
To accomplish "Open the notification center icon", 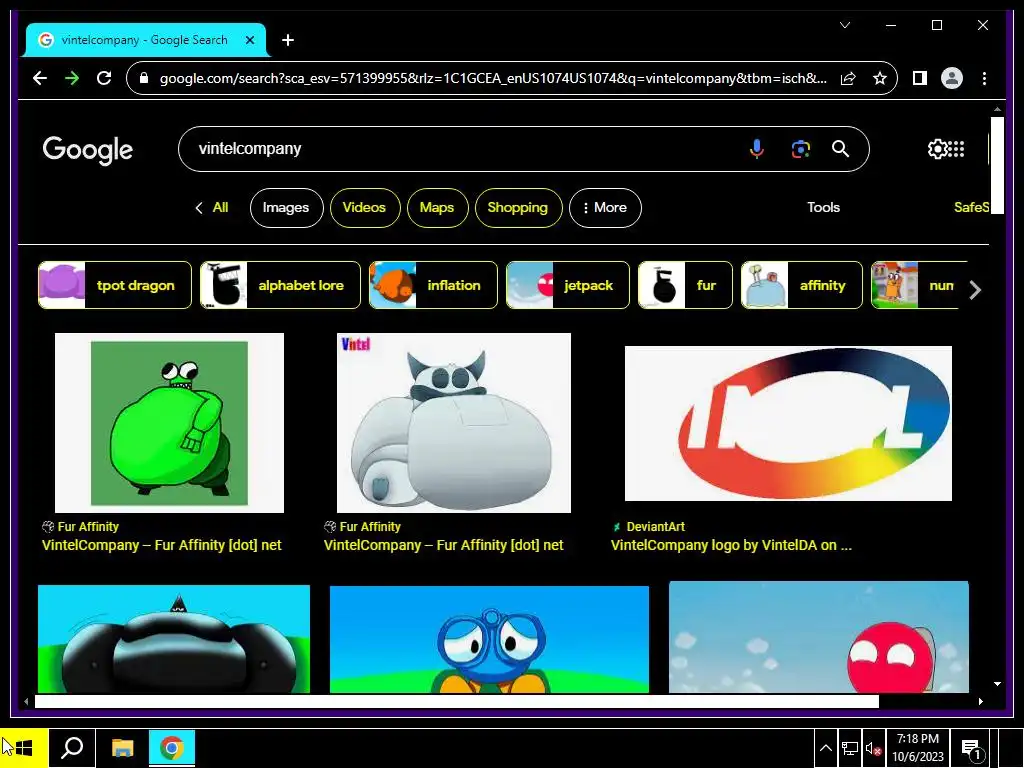I will click(x=972, y=749).
